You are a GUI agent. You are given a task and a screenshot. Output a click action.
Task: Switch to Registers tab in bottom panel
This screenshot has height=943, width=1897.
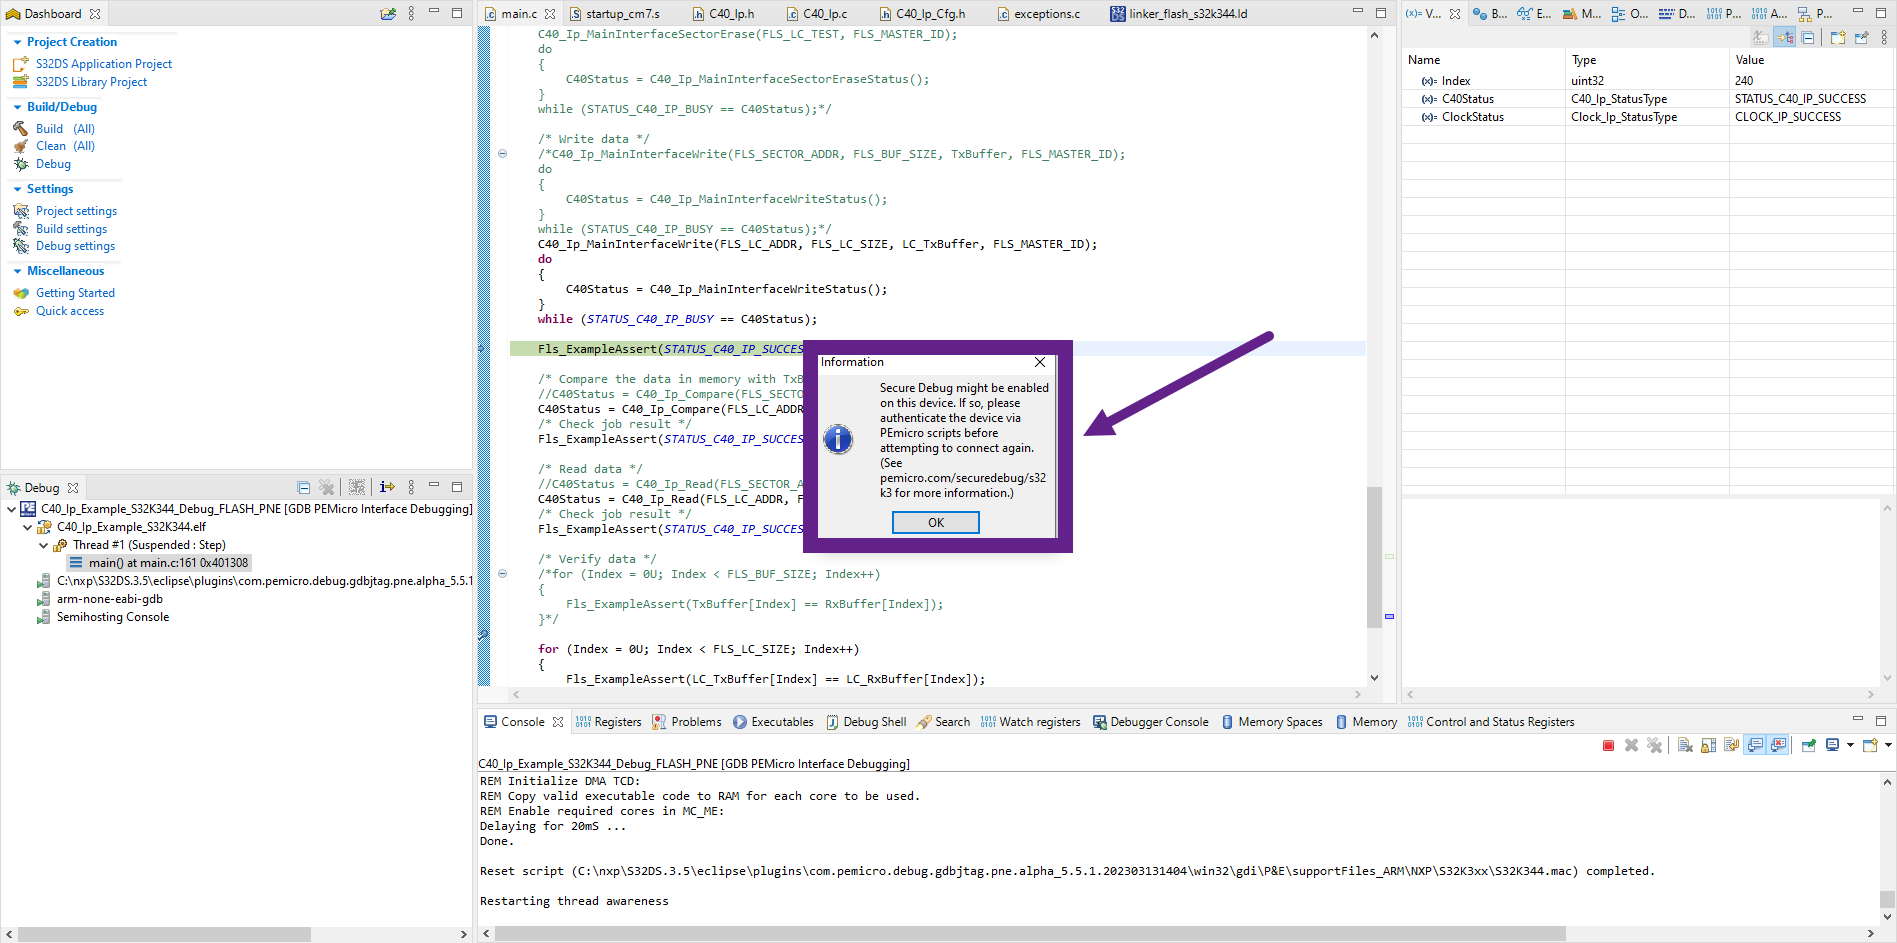coord(609,722)
